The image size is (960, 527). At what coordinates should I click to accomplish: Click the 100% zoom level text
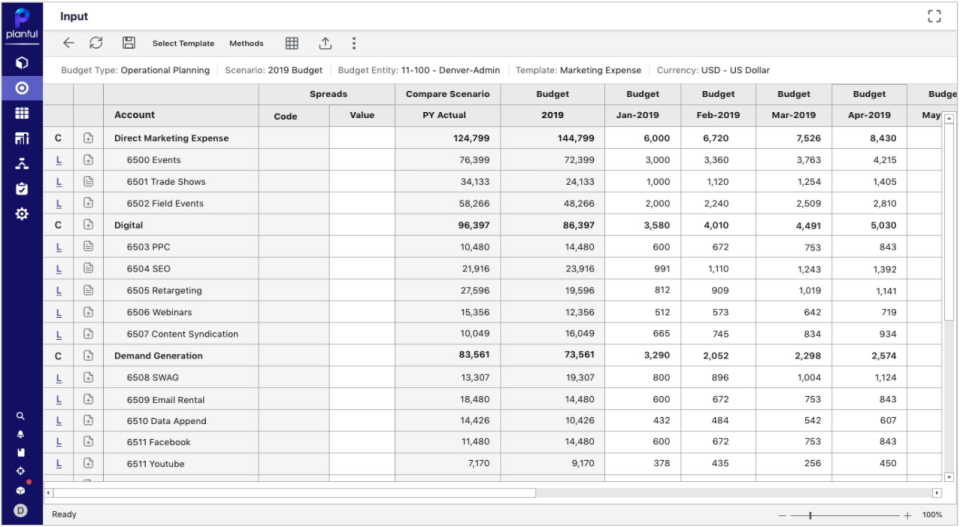[932, 515]
